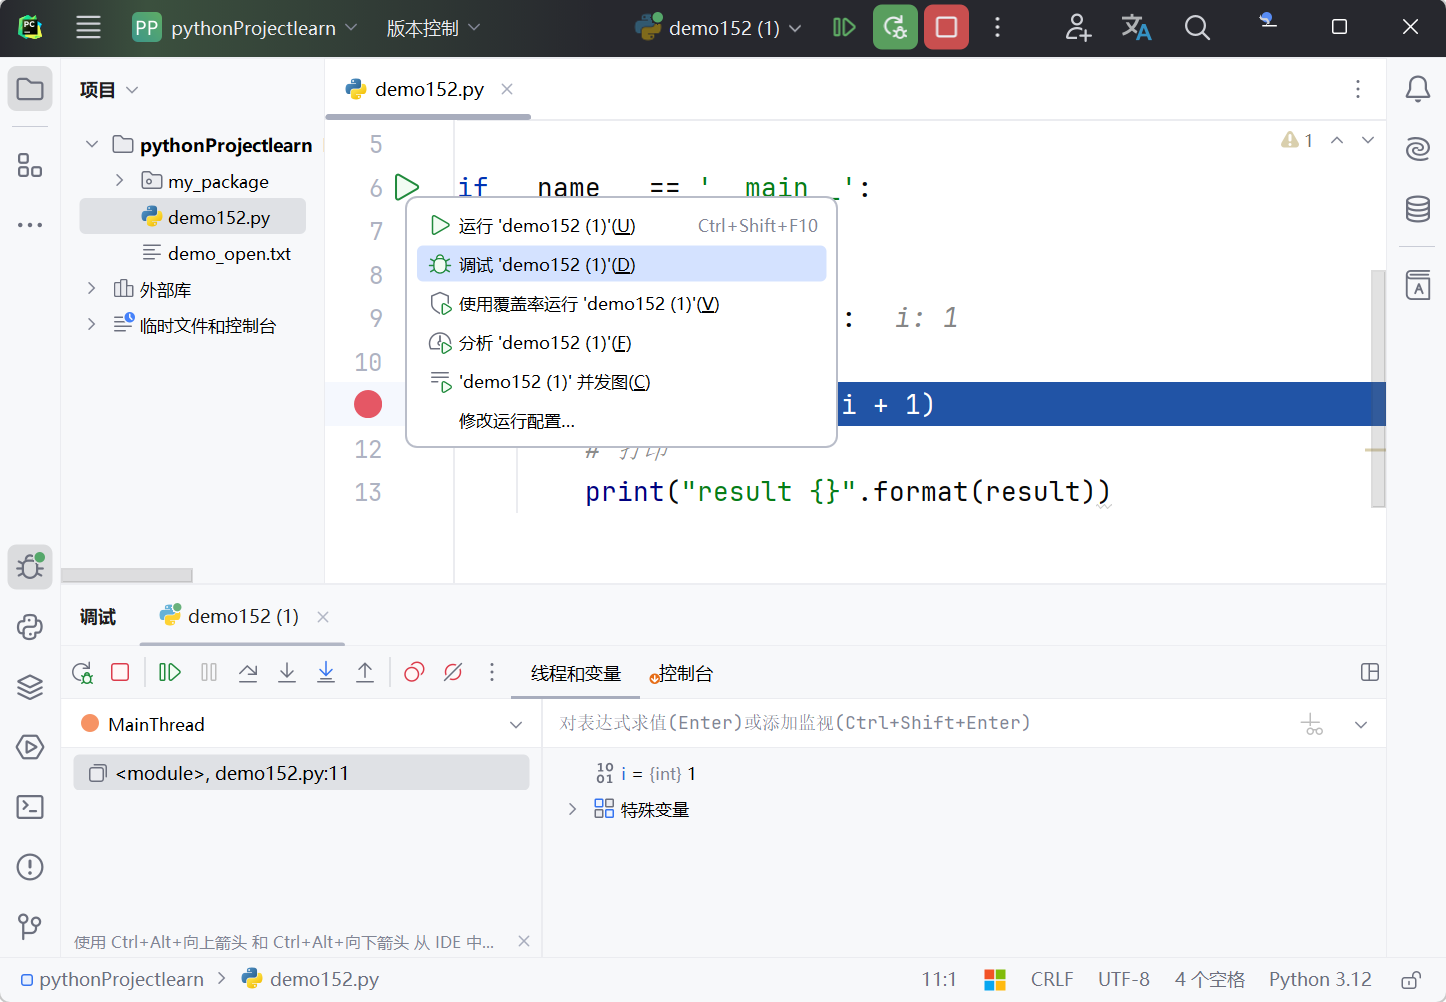The image size is (1446, 1002).
Task: Click the project panel horizontal scrollbar
Action: pos(127,575)
